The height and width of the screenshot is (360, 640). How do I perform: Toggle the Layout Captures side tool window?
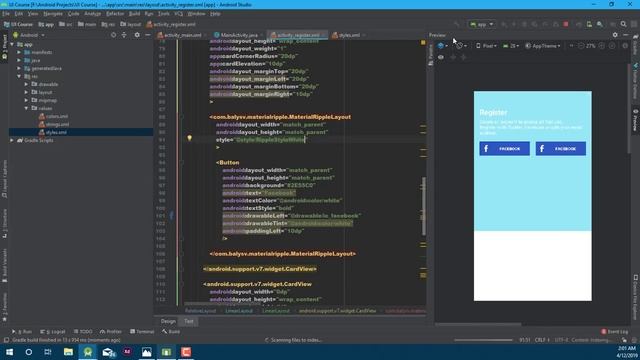(4, 179)
